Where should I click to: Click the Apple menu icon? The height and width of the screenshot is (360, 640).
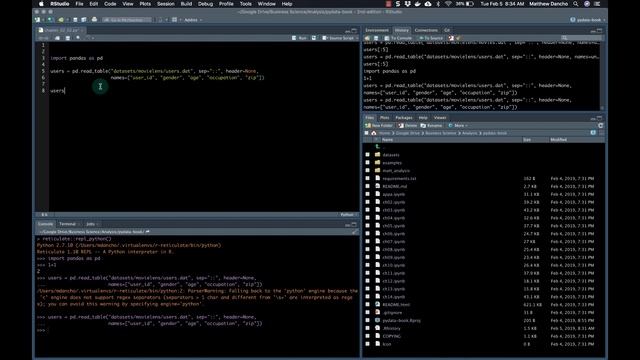click(41, 4)
